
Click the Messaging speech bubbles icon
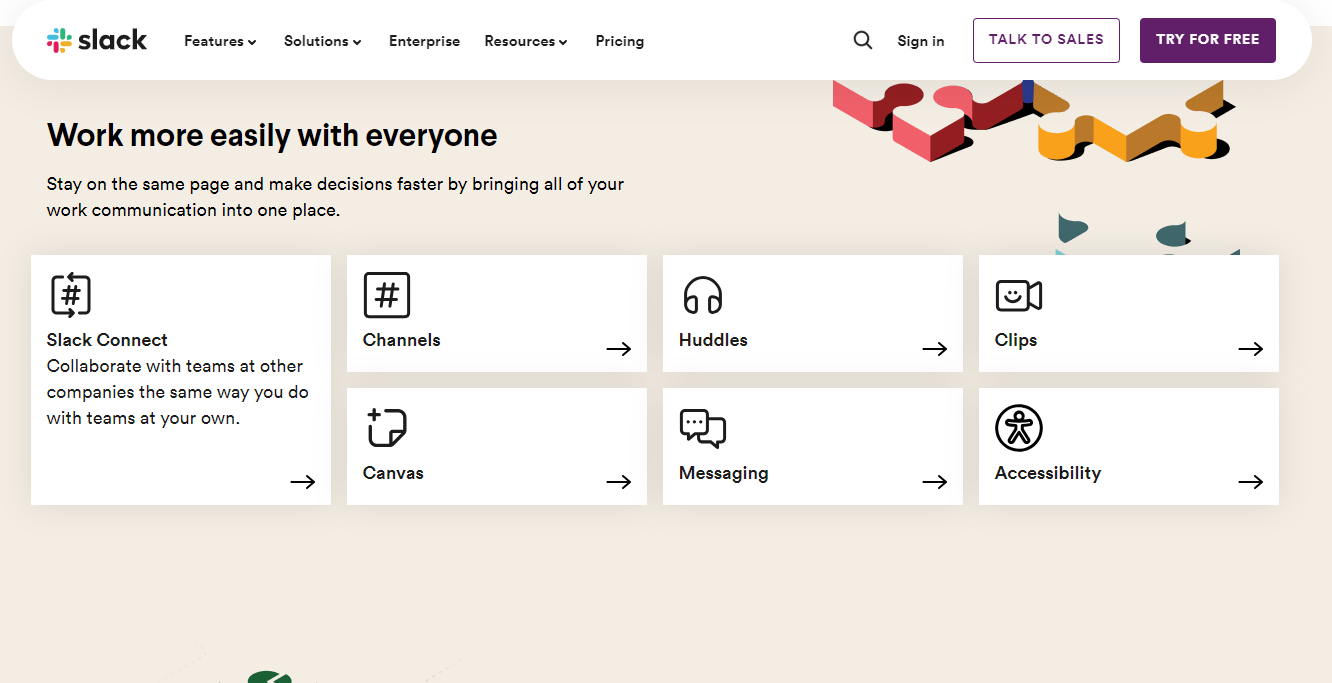point(703,428)
